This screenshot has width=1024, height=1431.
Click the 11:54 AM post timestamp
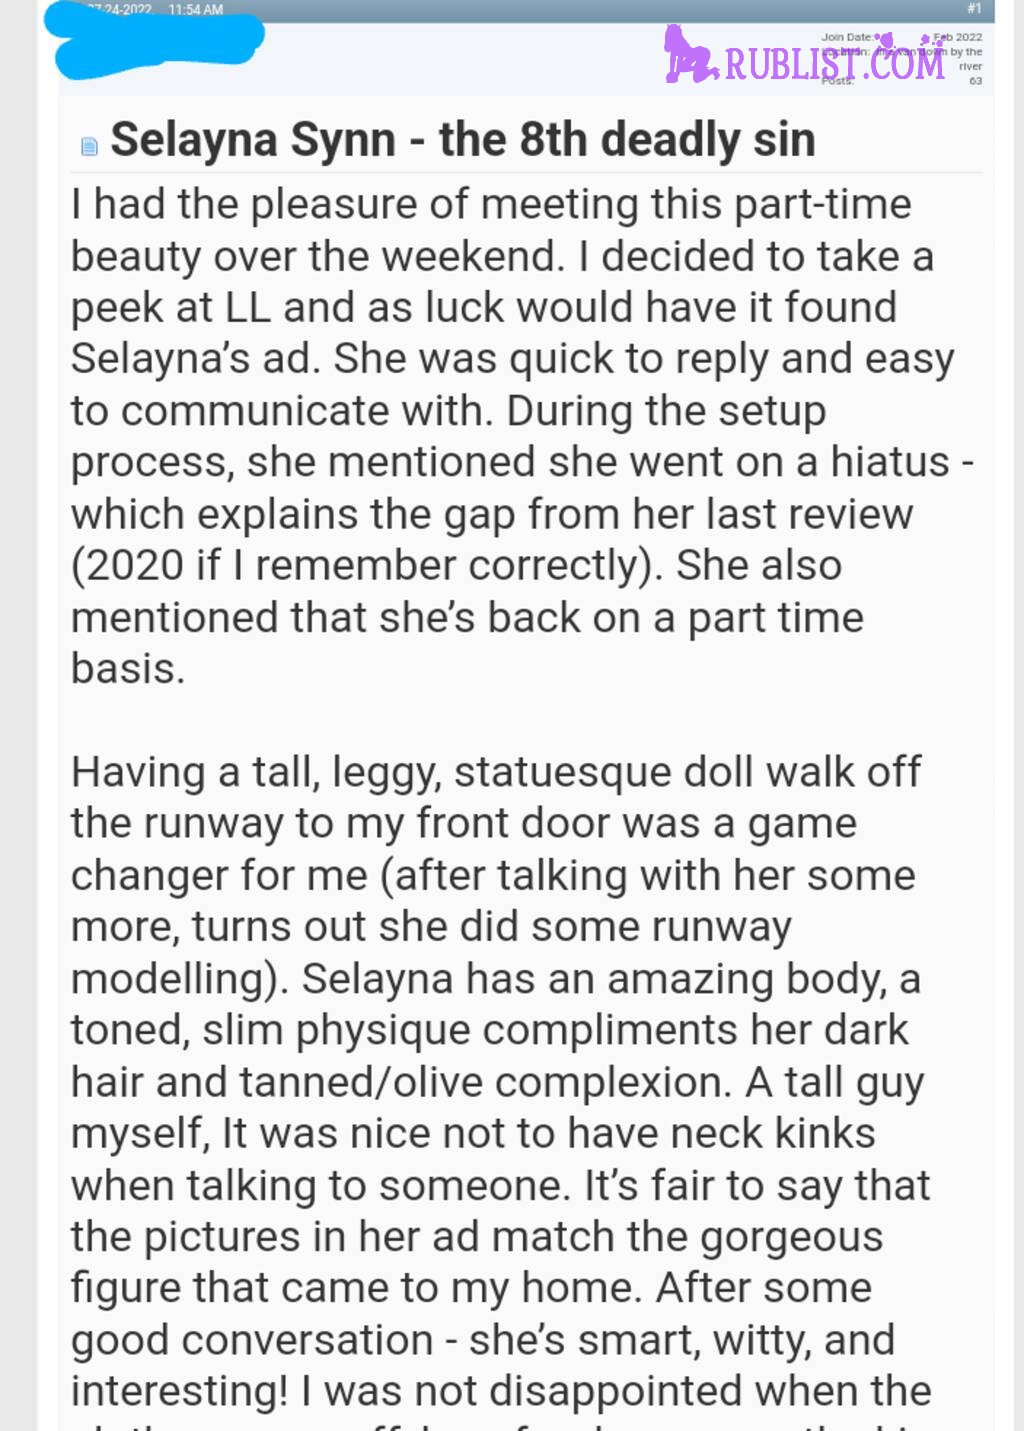pos(196,9)
